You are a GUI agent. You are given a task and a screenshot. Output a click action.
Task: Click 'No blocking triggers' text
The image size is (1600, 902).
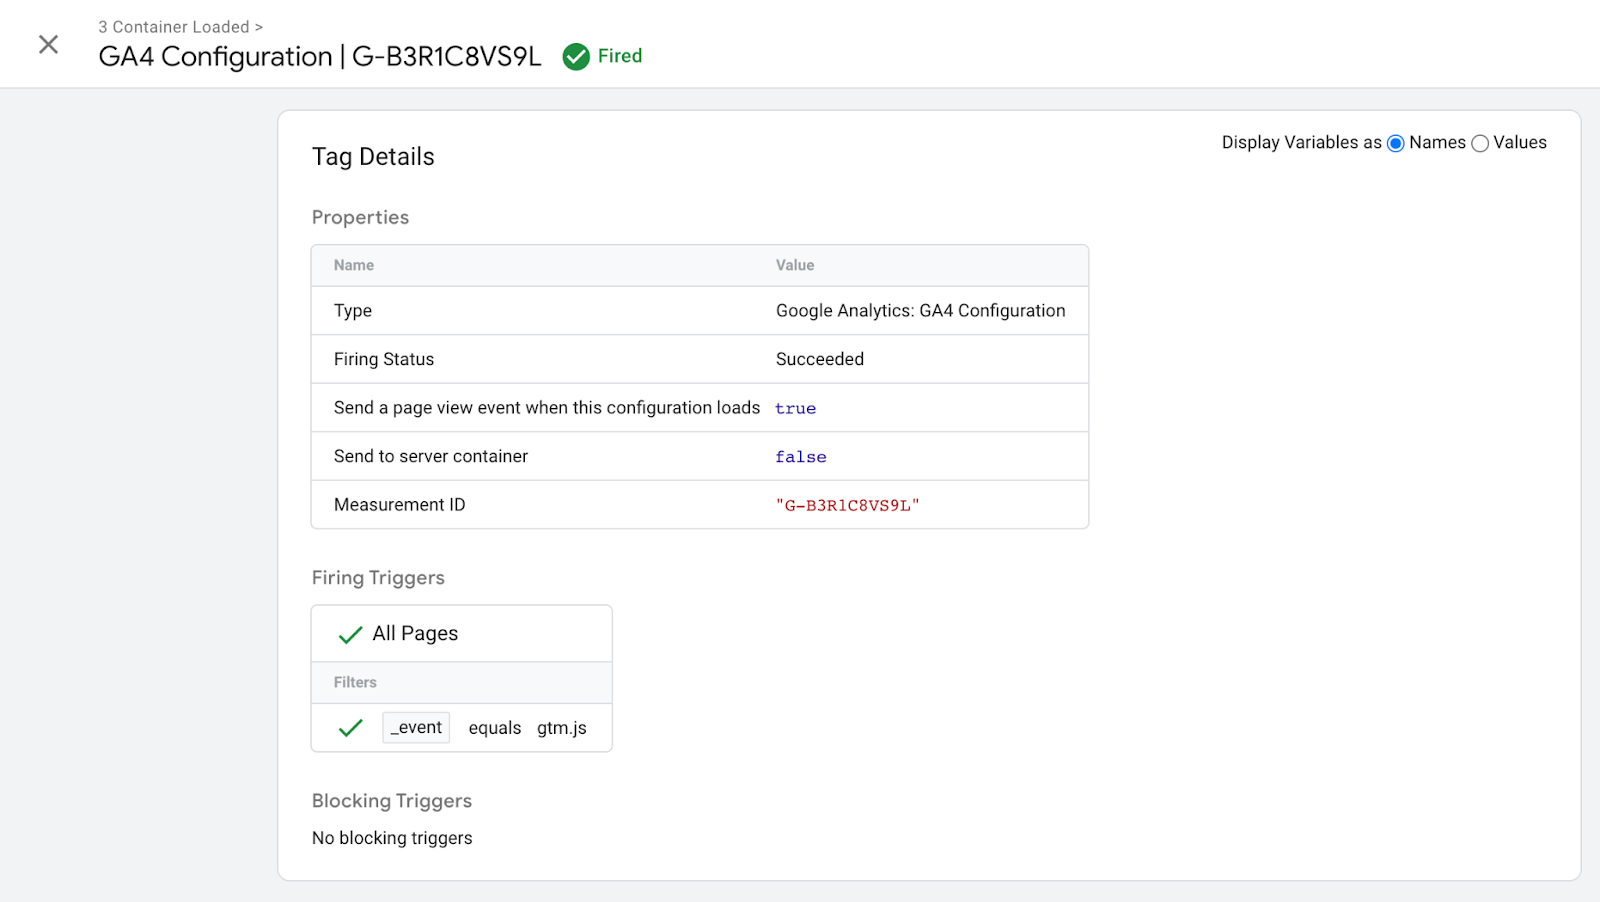pyautogui.click(x=392, y=838)
